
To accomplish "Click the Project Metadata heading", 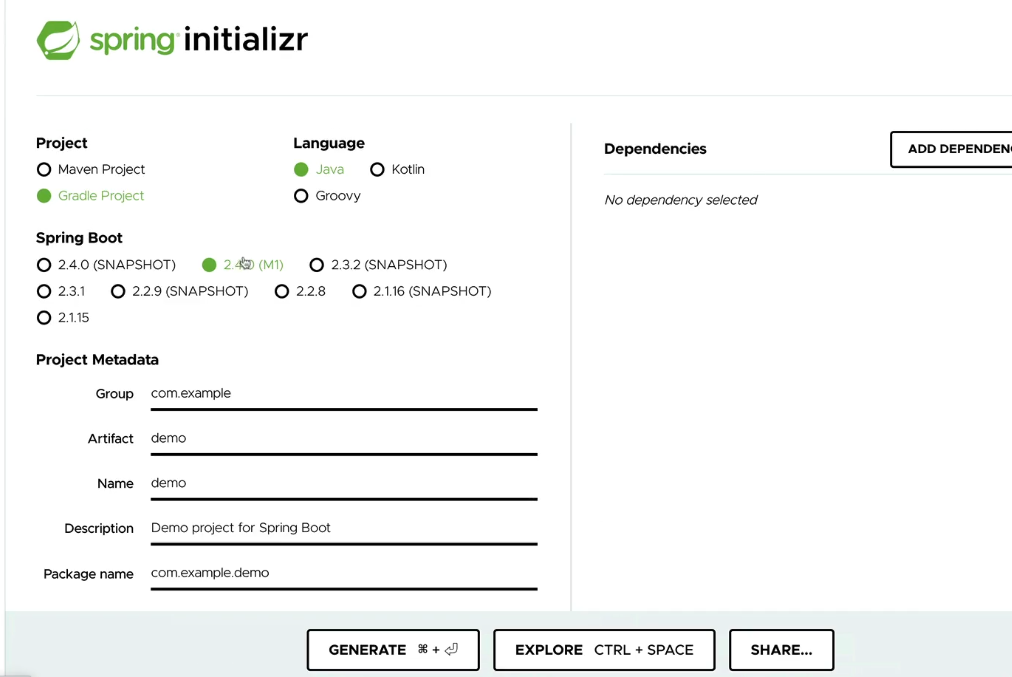I will pyautogui.click(x=97, y=359).
